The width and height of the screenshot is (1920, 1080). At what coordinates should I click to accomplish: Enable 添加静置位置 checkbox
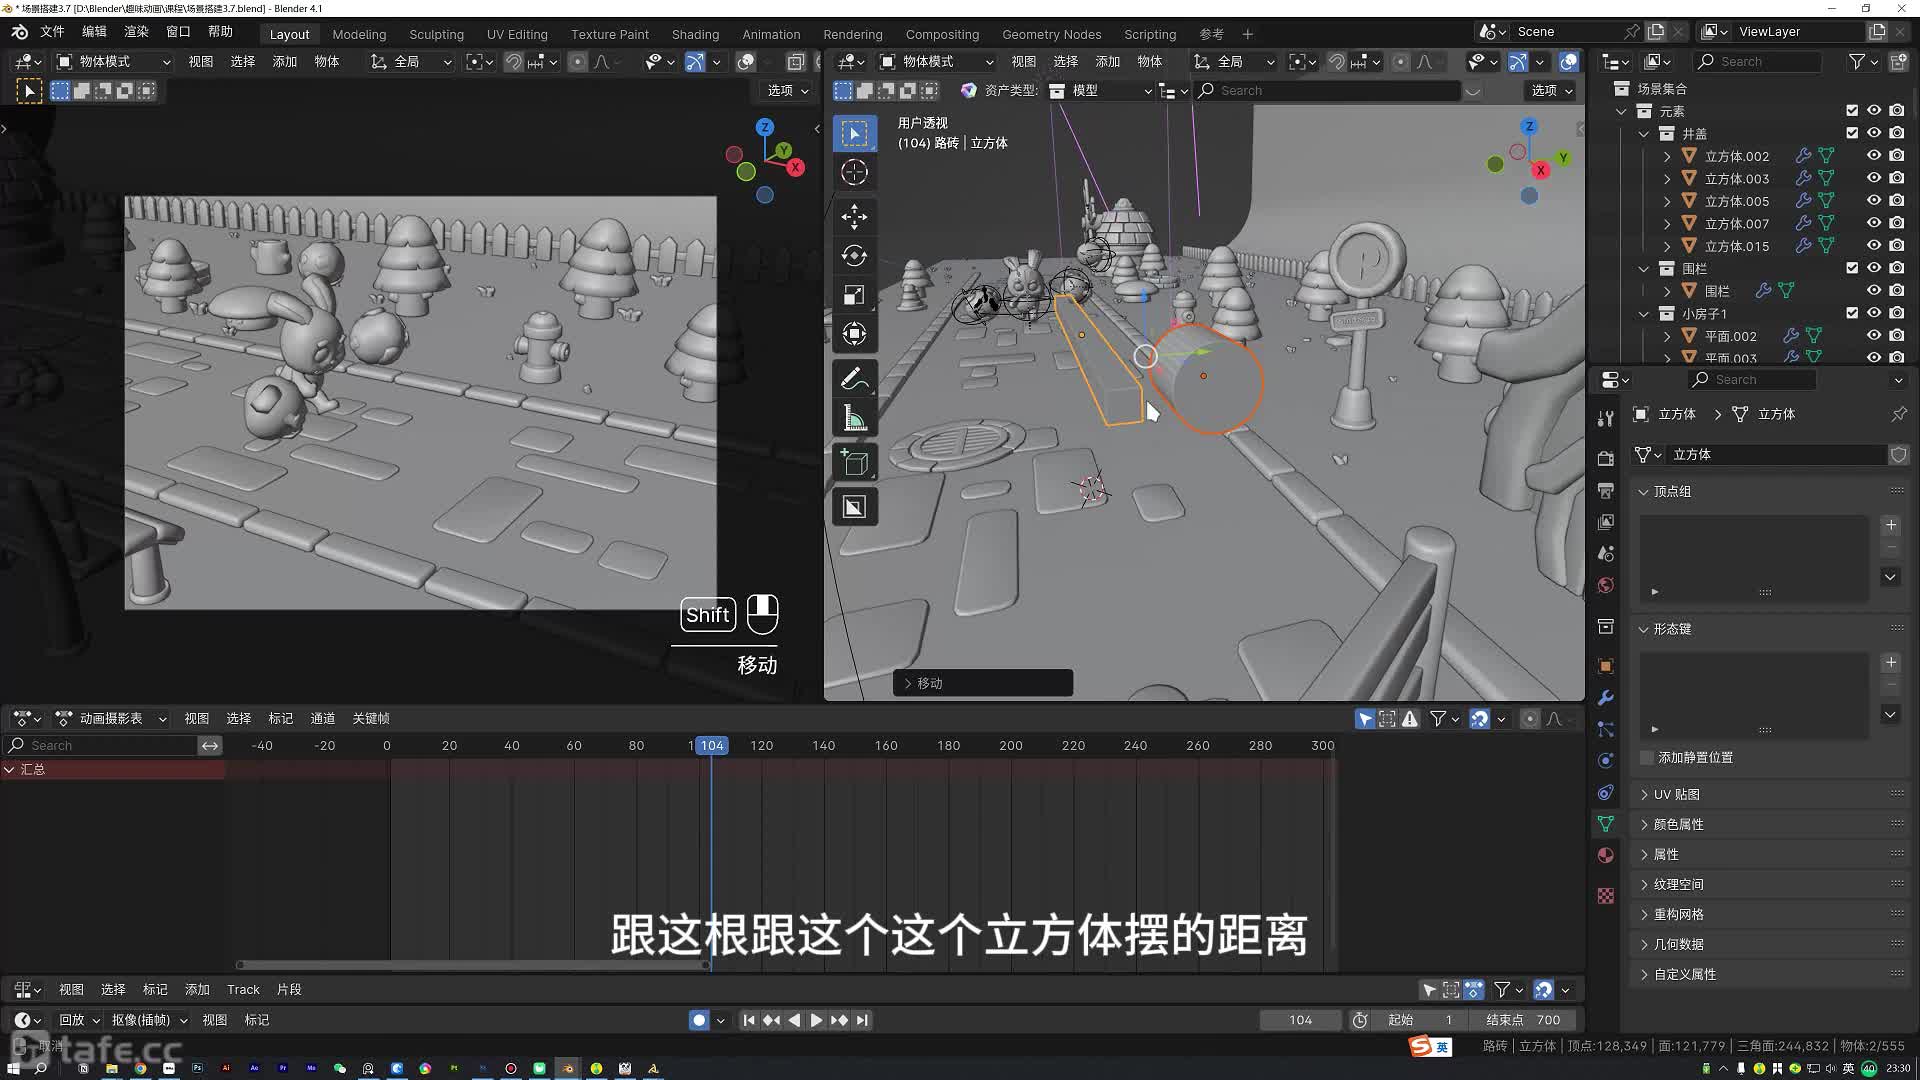coord(1646,758)
